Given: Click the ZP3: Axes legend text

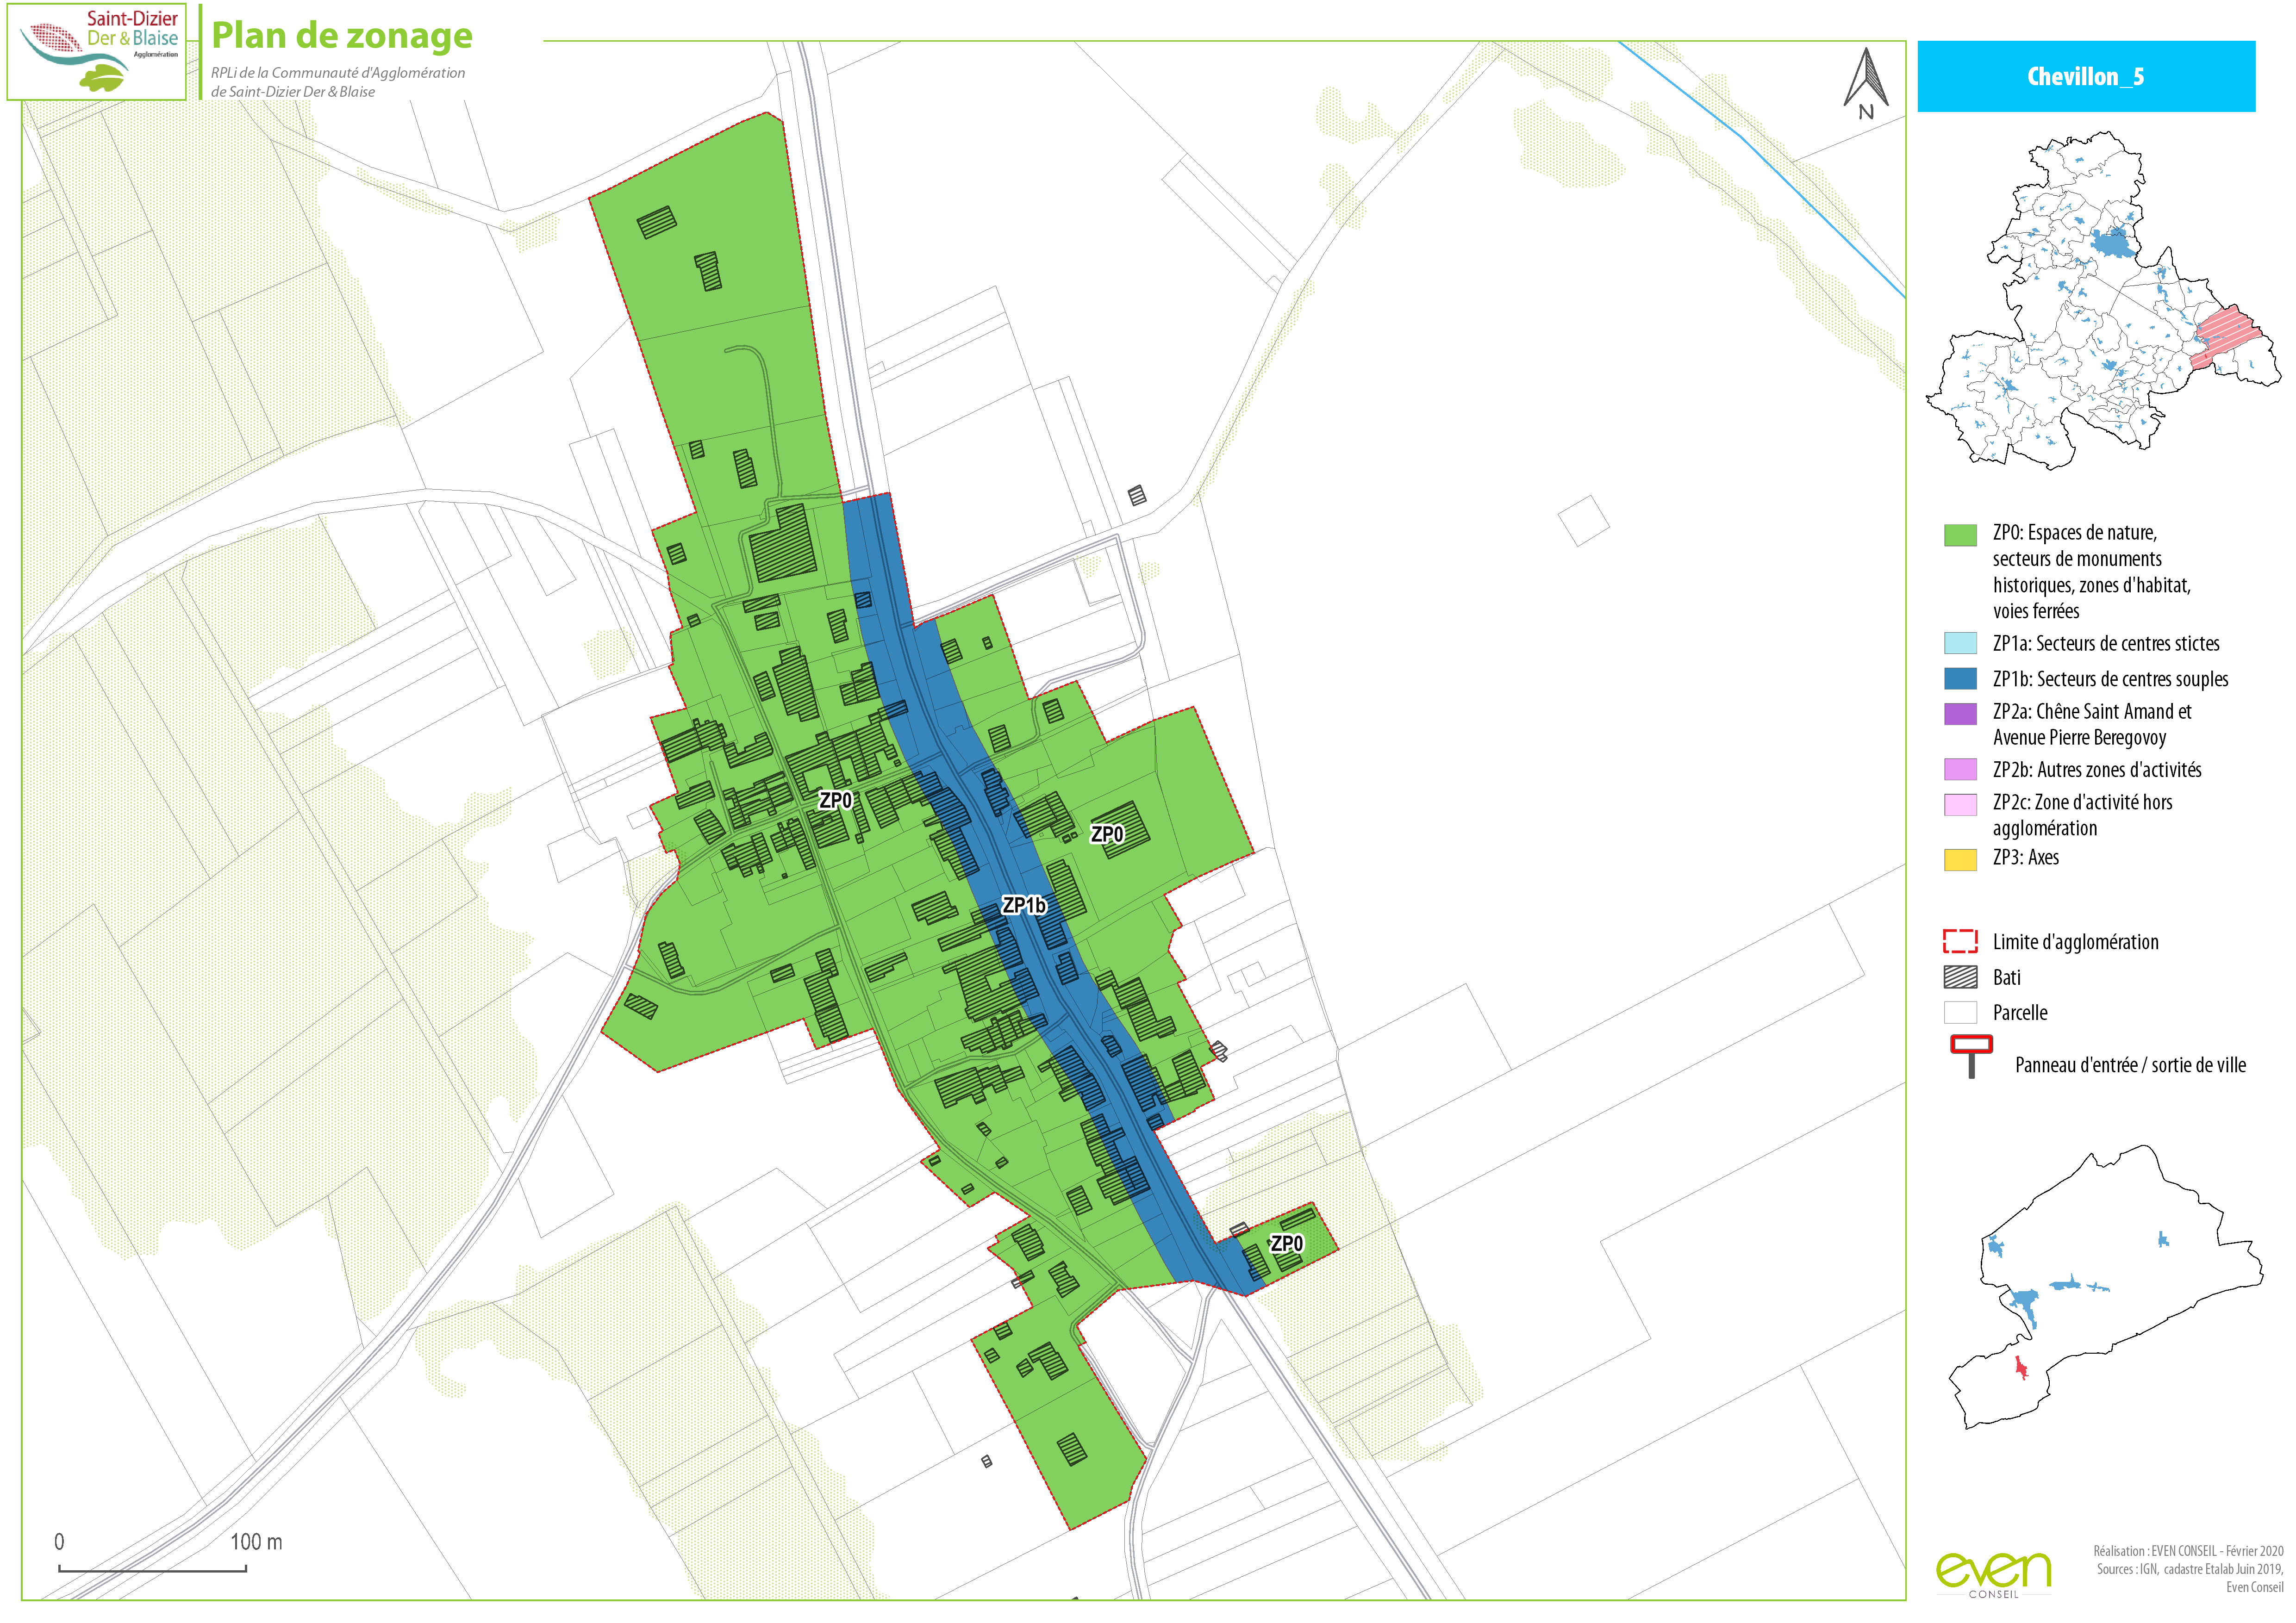Looking at the screenshot, I should coord(2025,858).
